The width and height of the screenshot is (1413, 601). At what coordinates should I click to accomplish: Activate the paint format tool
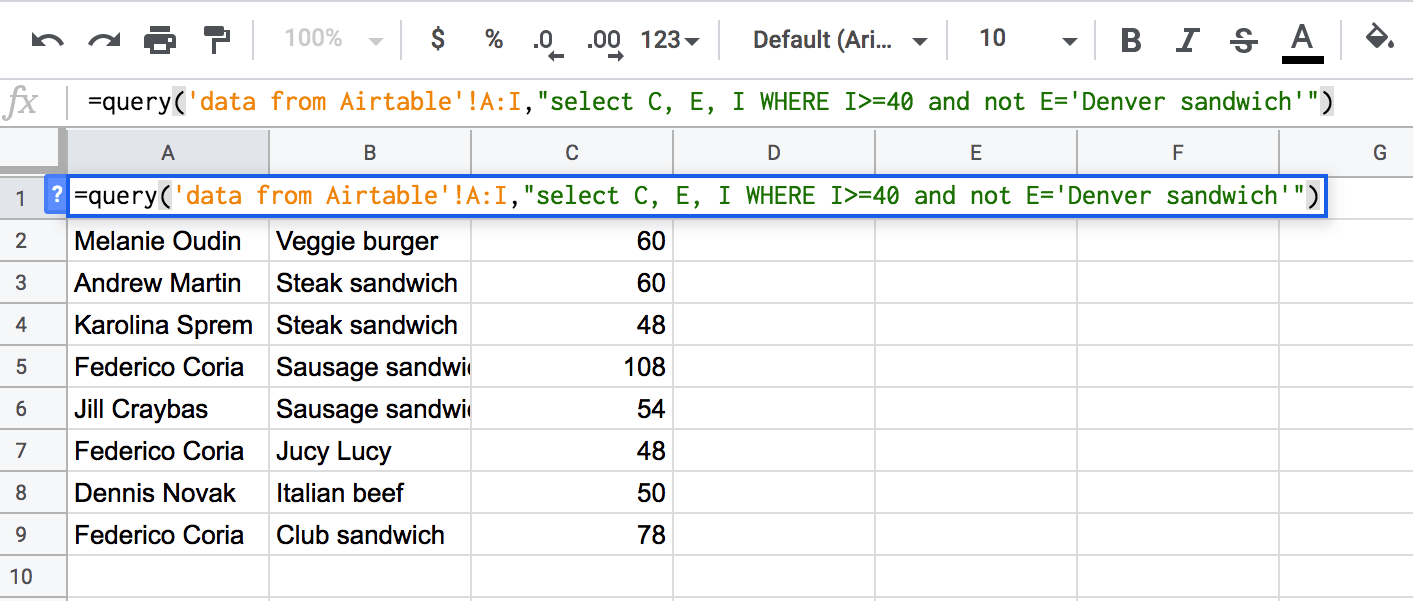(216, 40)
